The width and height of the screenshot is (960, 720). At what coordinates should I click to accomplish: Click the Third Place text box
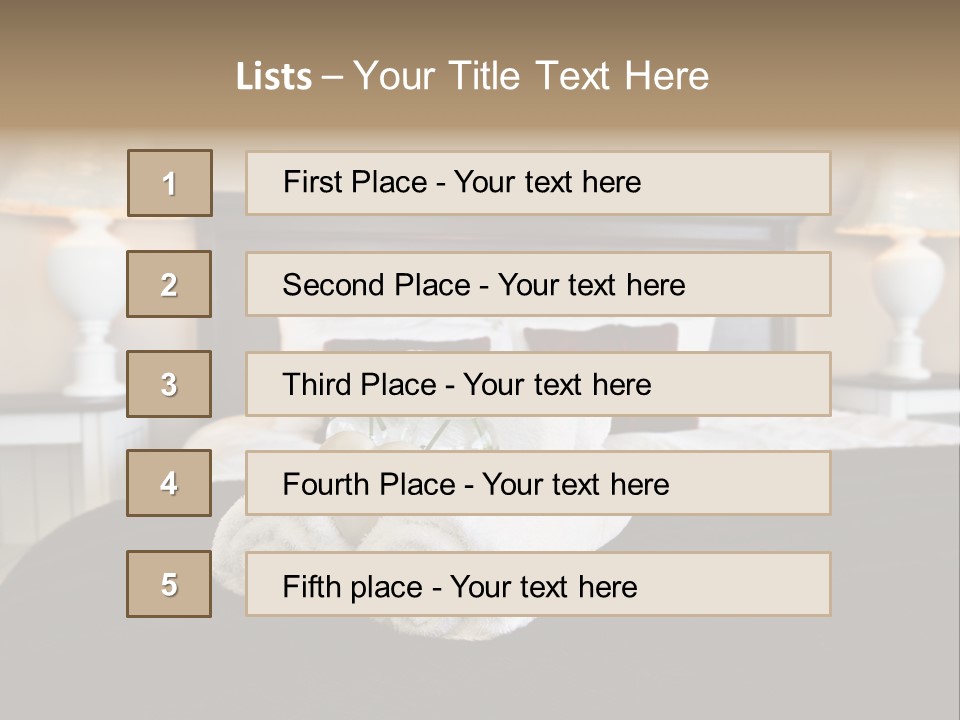click(538, 384)
